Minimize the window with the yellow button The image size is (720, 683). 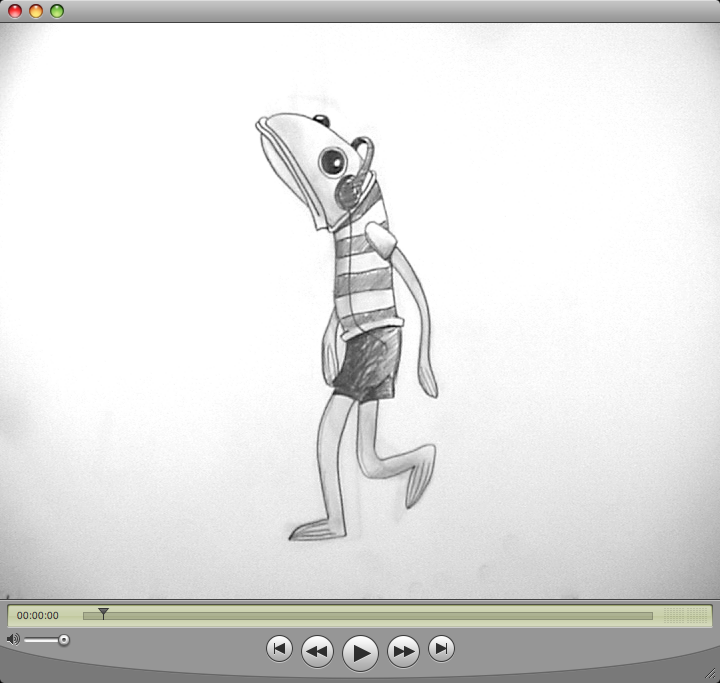point(36,11)
